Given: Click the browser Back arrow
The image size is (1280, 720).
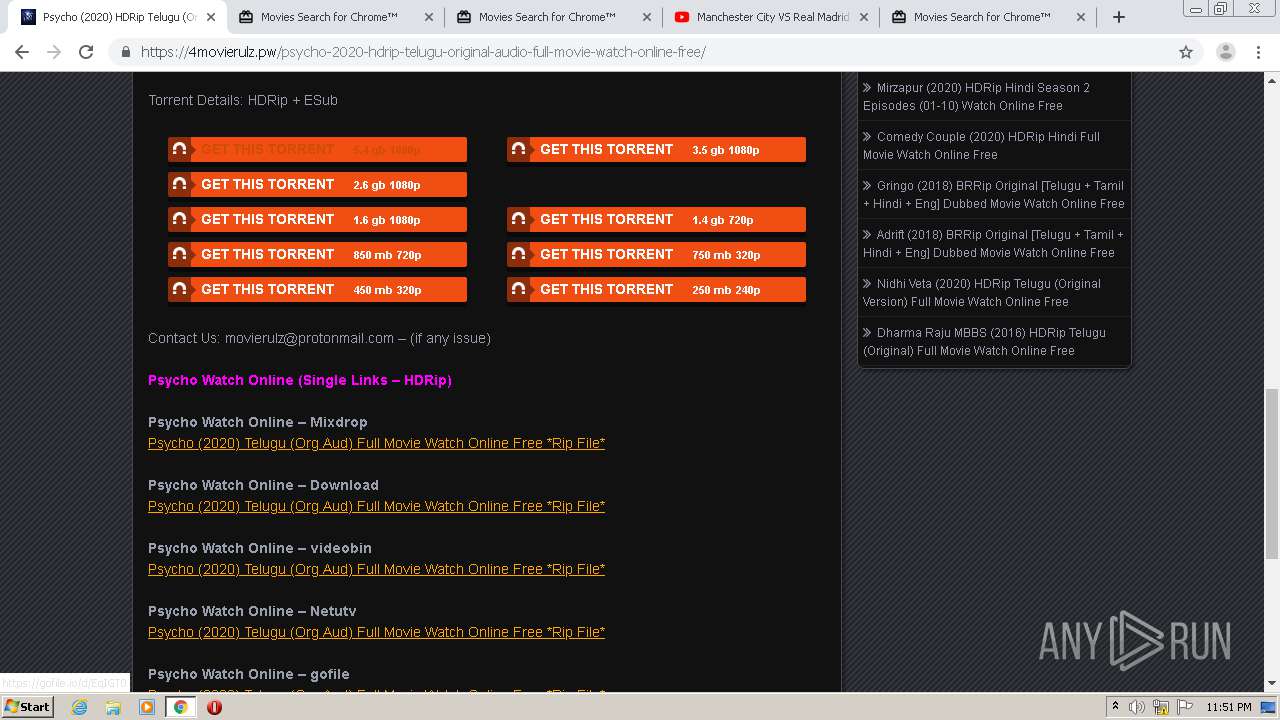Looking at the screenshot, I should click(22, 52).
